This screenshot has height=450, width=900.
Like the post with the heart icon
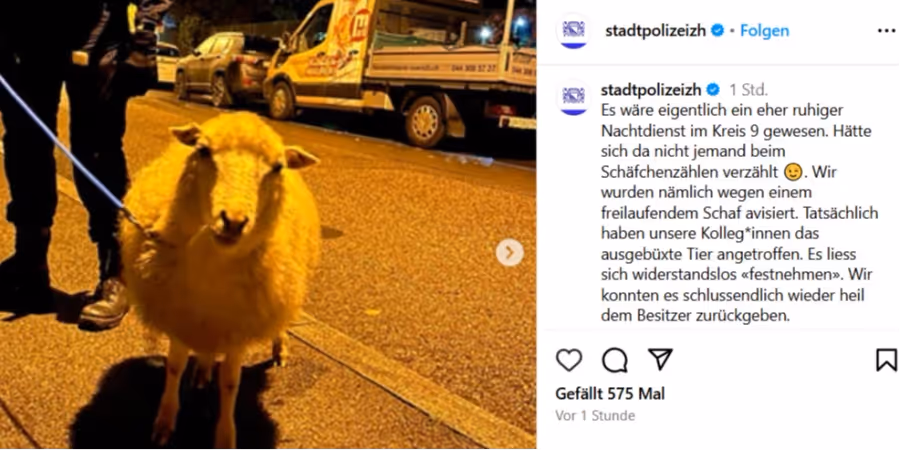click(x=569, y=360)
